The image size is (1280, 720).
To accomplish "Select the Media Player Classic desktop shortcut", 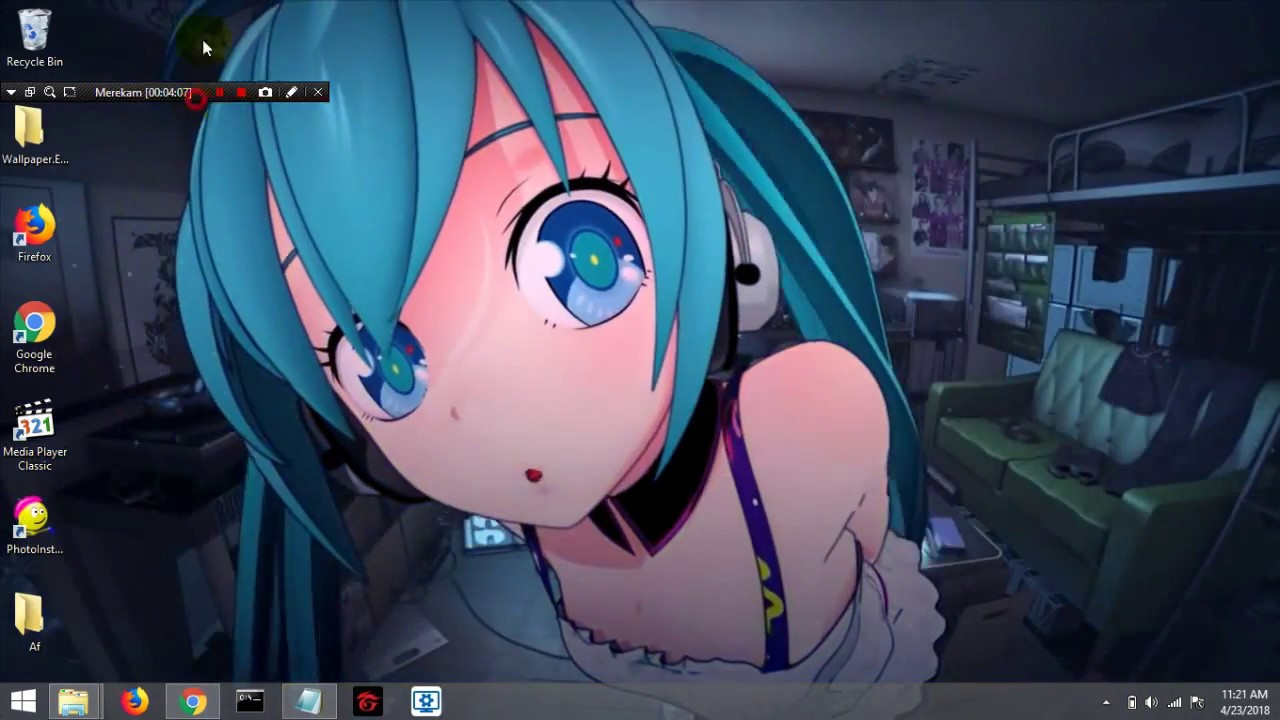I will (x=34, y=436).
